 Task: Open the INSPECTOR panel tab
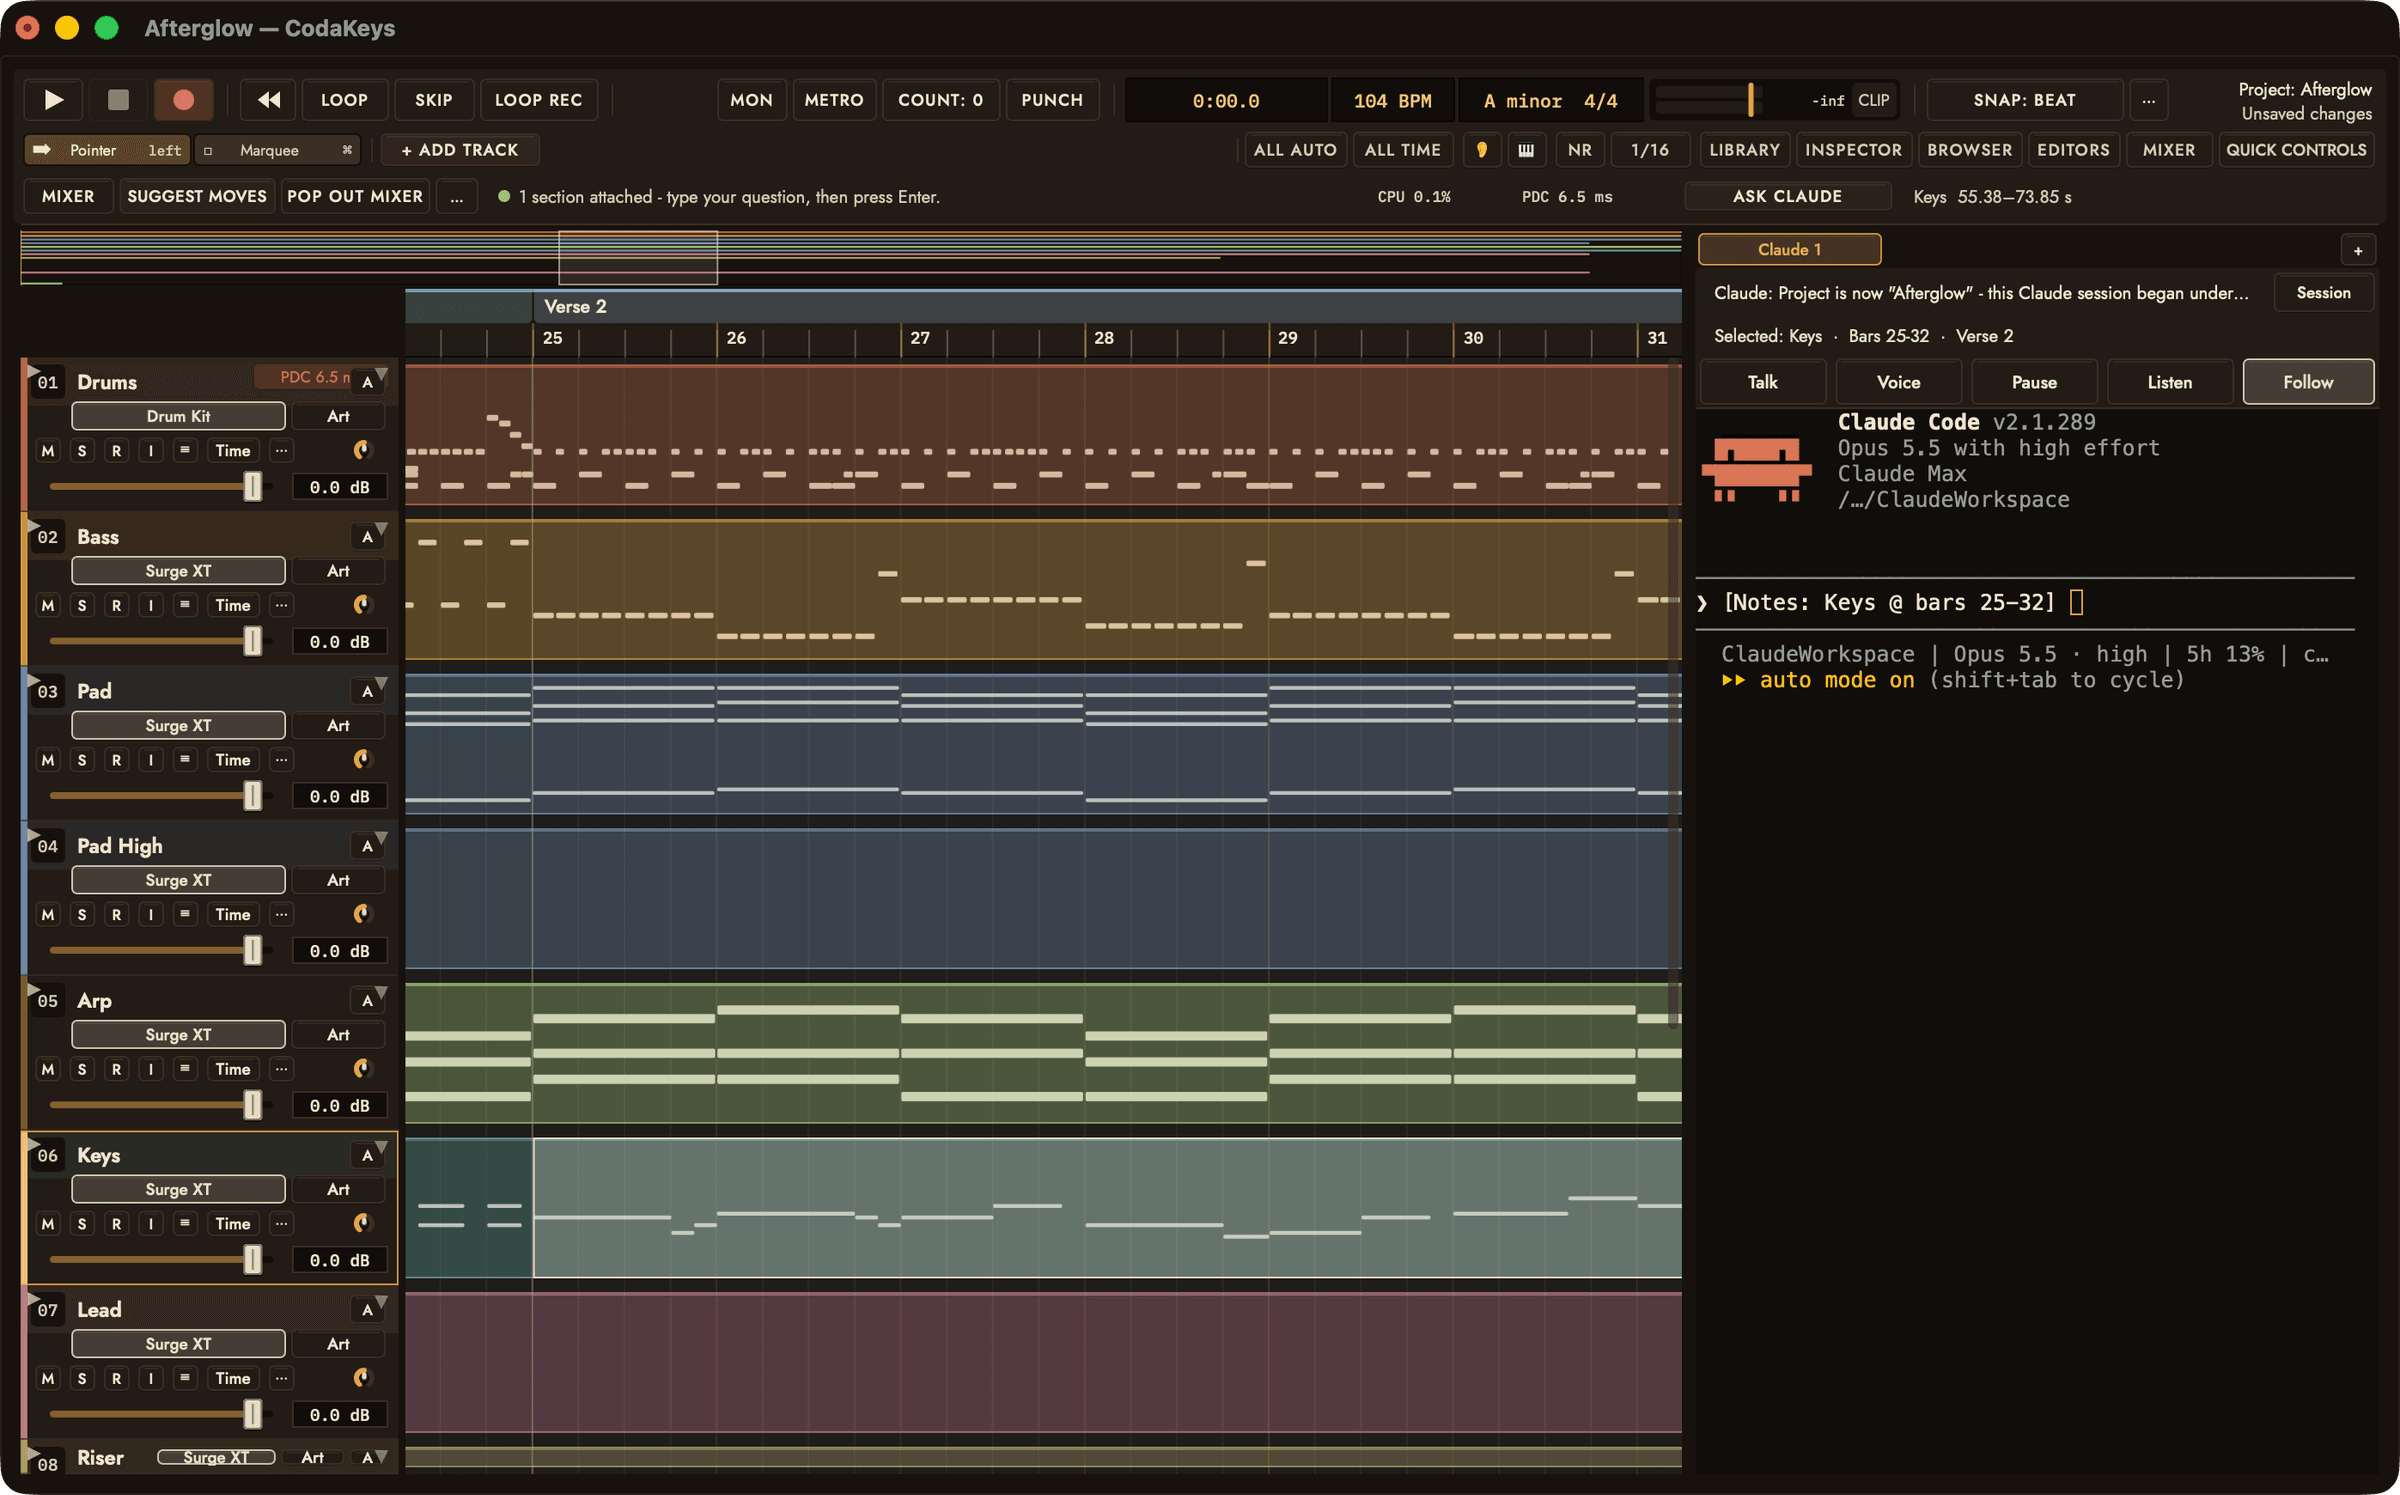[x=1853, y=150]
